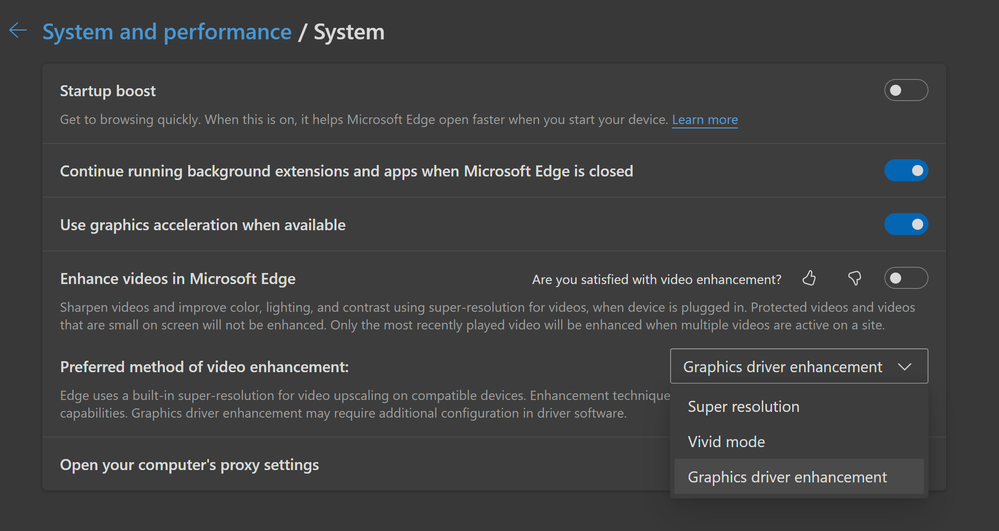Choose Vivid mode from the list

point(799,442)
